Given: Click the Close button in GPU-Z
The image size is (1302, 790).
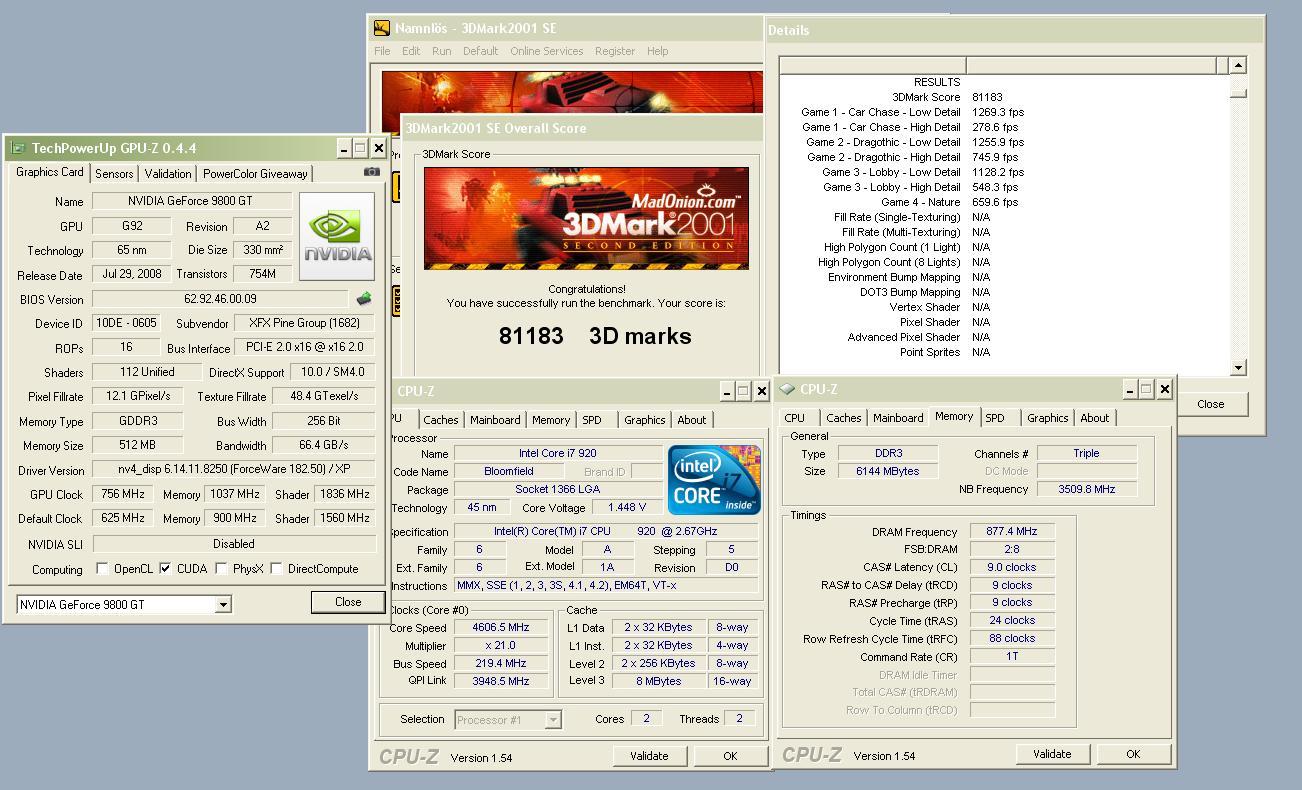Looking at the screenshot, I should pos(348,602).
